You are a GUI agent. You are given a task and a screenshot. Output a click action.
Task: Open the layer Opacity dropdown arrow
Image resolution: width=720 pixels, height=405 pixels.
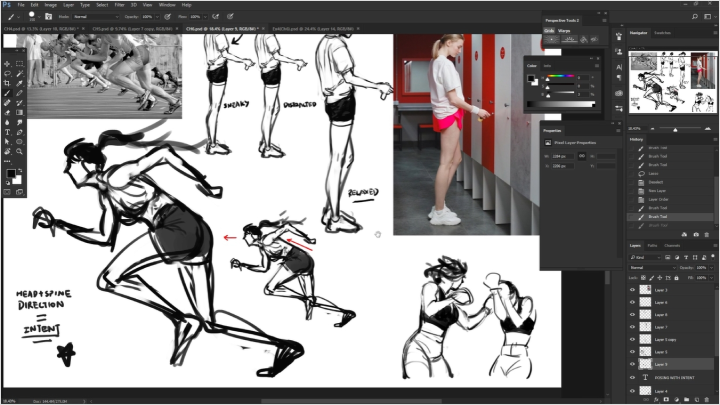711,267
